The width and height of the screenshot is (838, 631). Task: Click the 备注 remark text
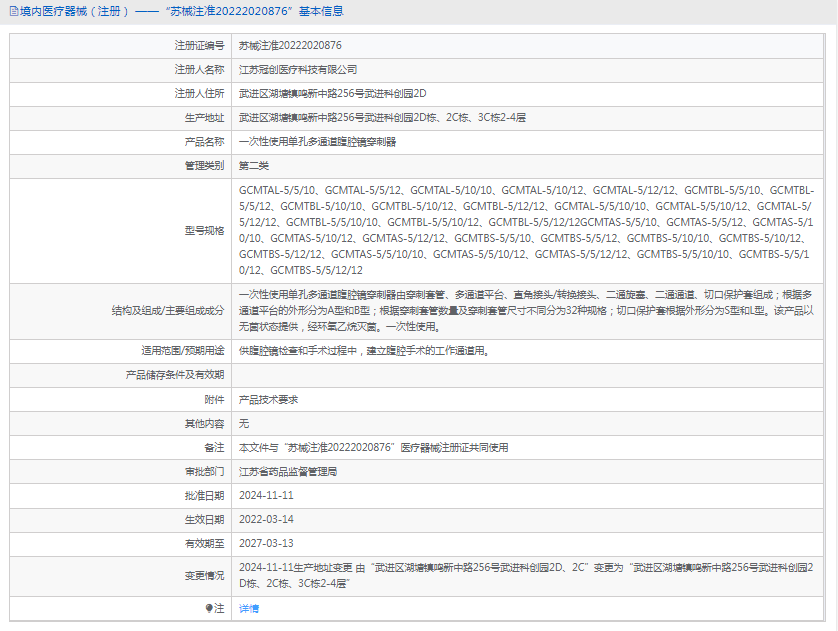(374, 448)
